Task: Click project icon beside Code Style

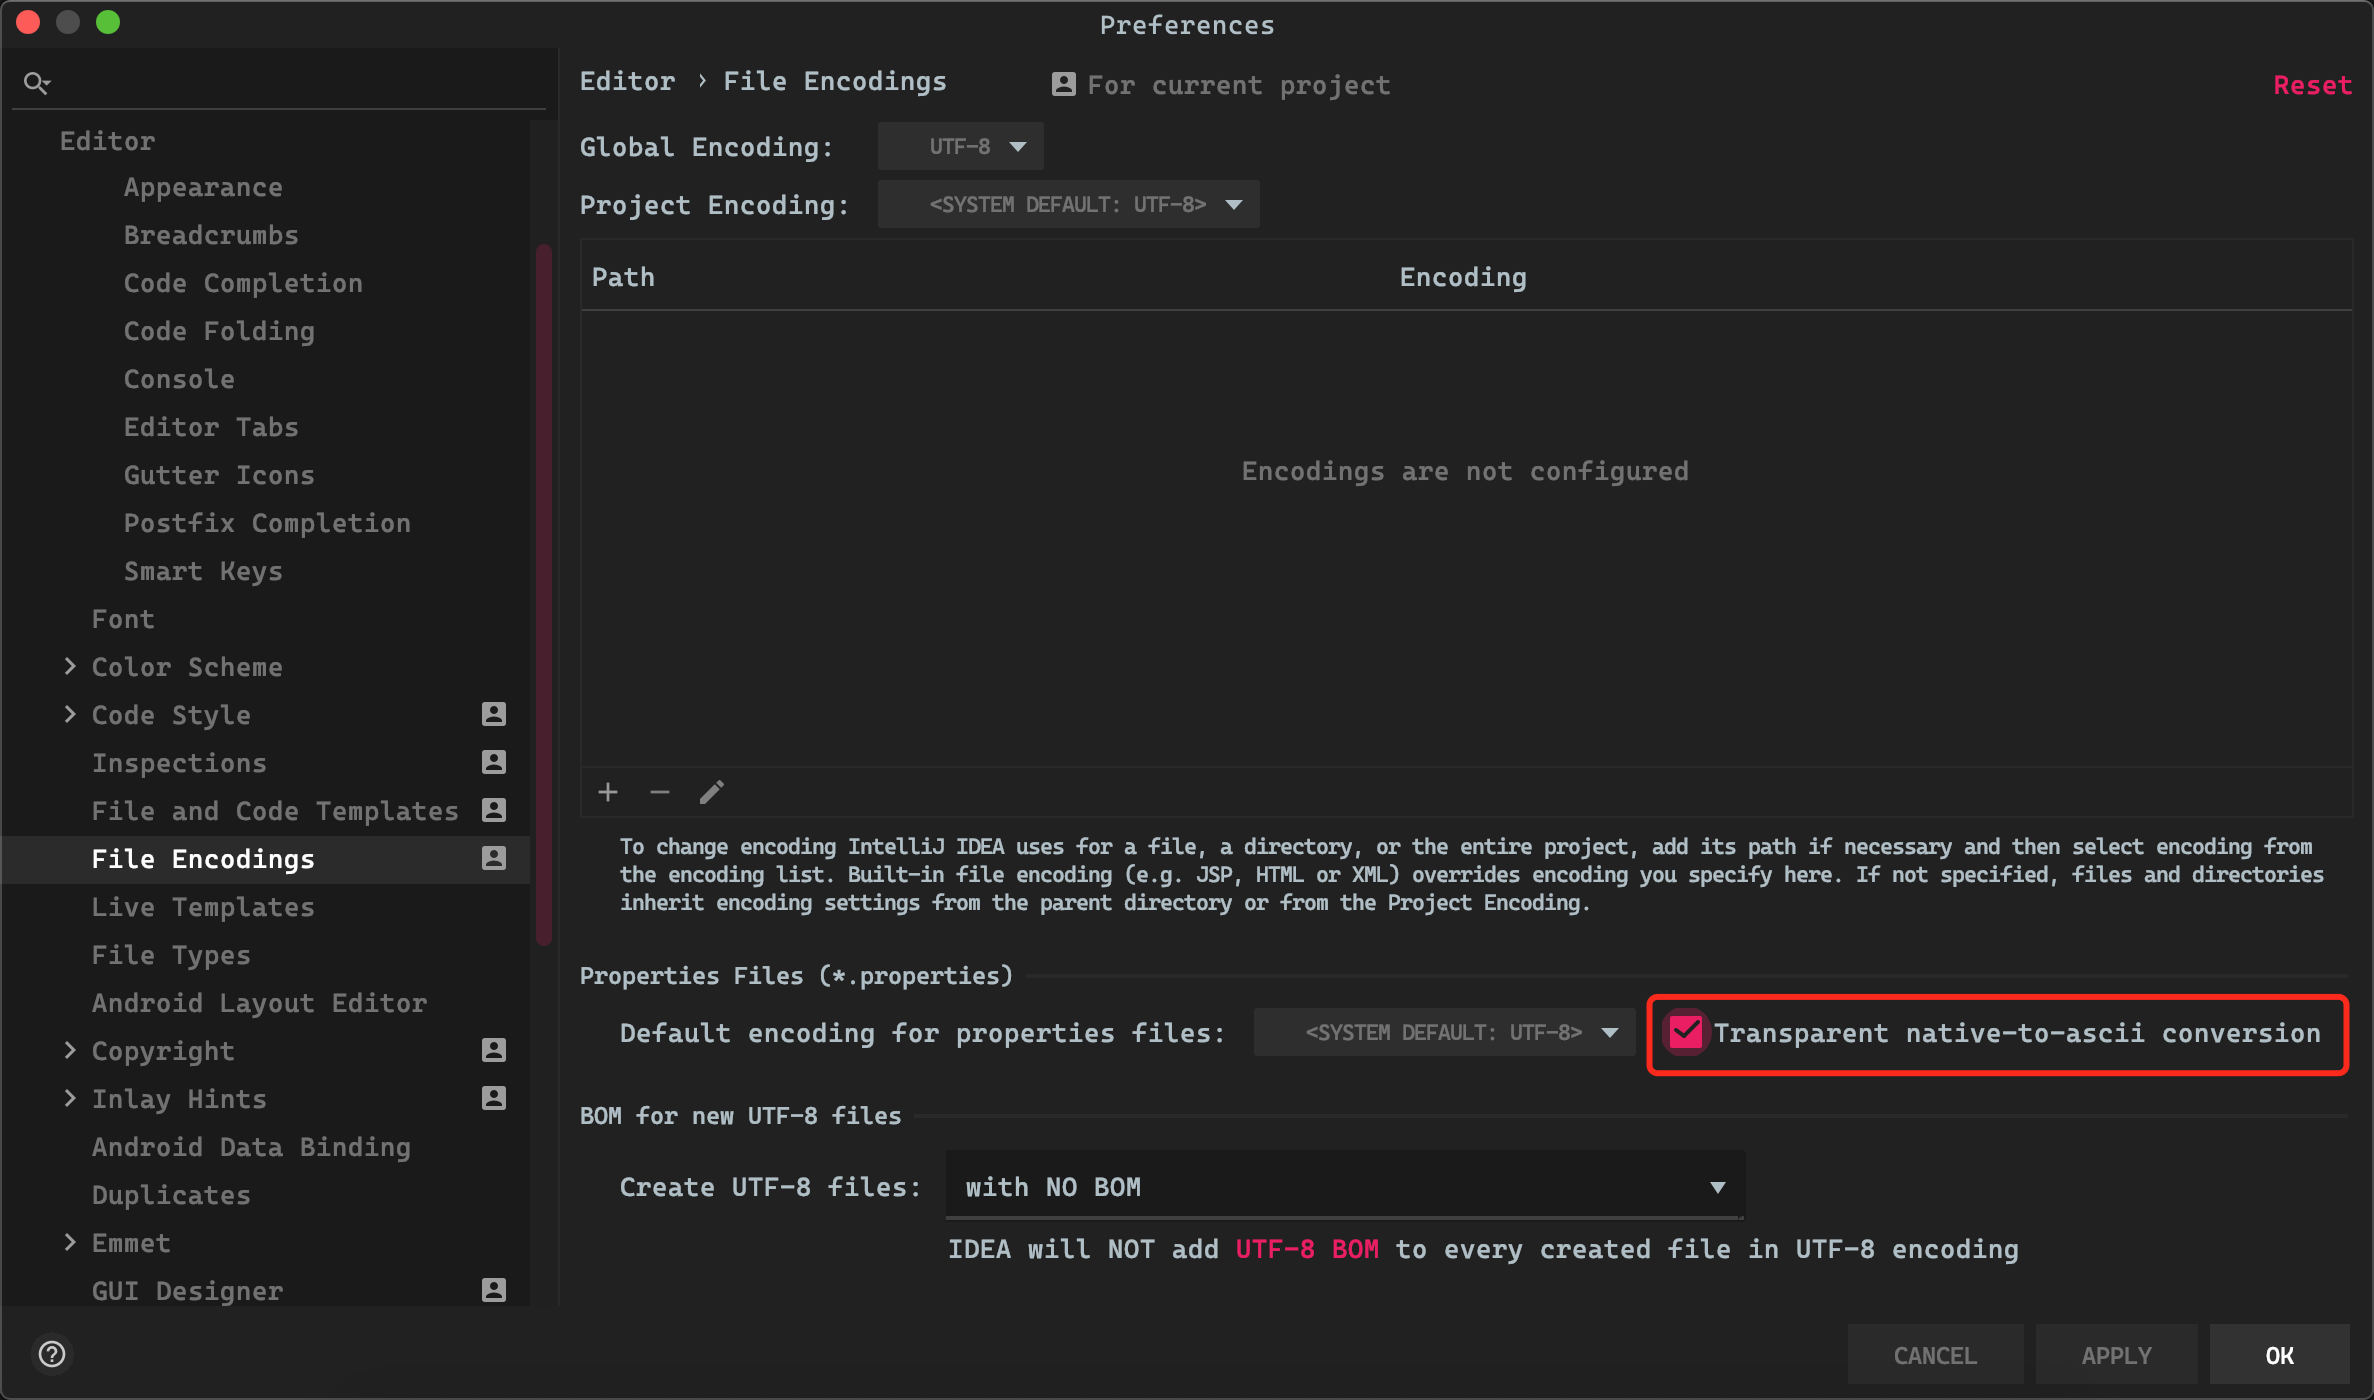Action: [494, 714]
